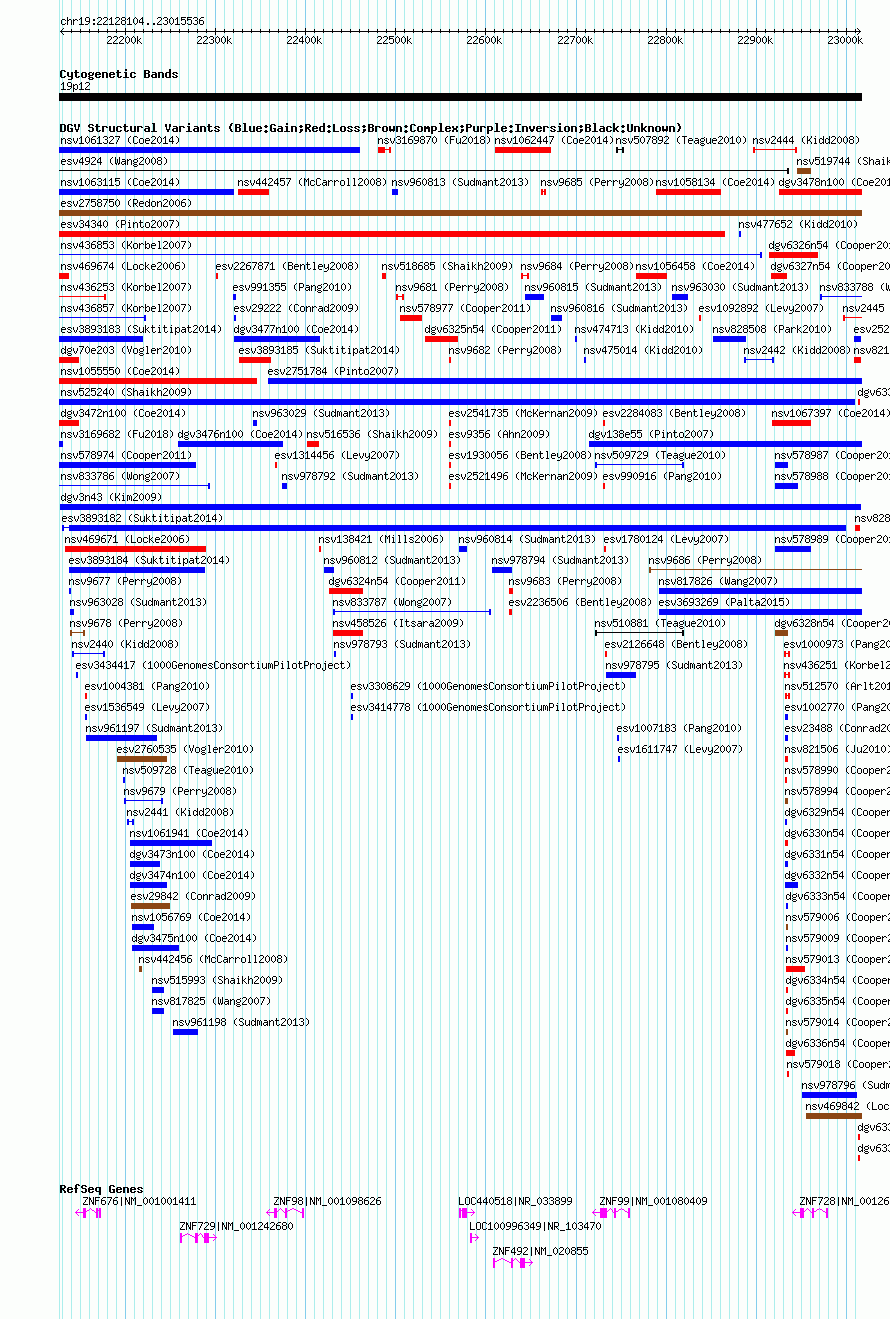Click the brown bar under esv29842 (Conrad2009)

click(x=150, y=906)
